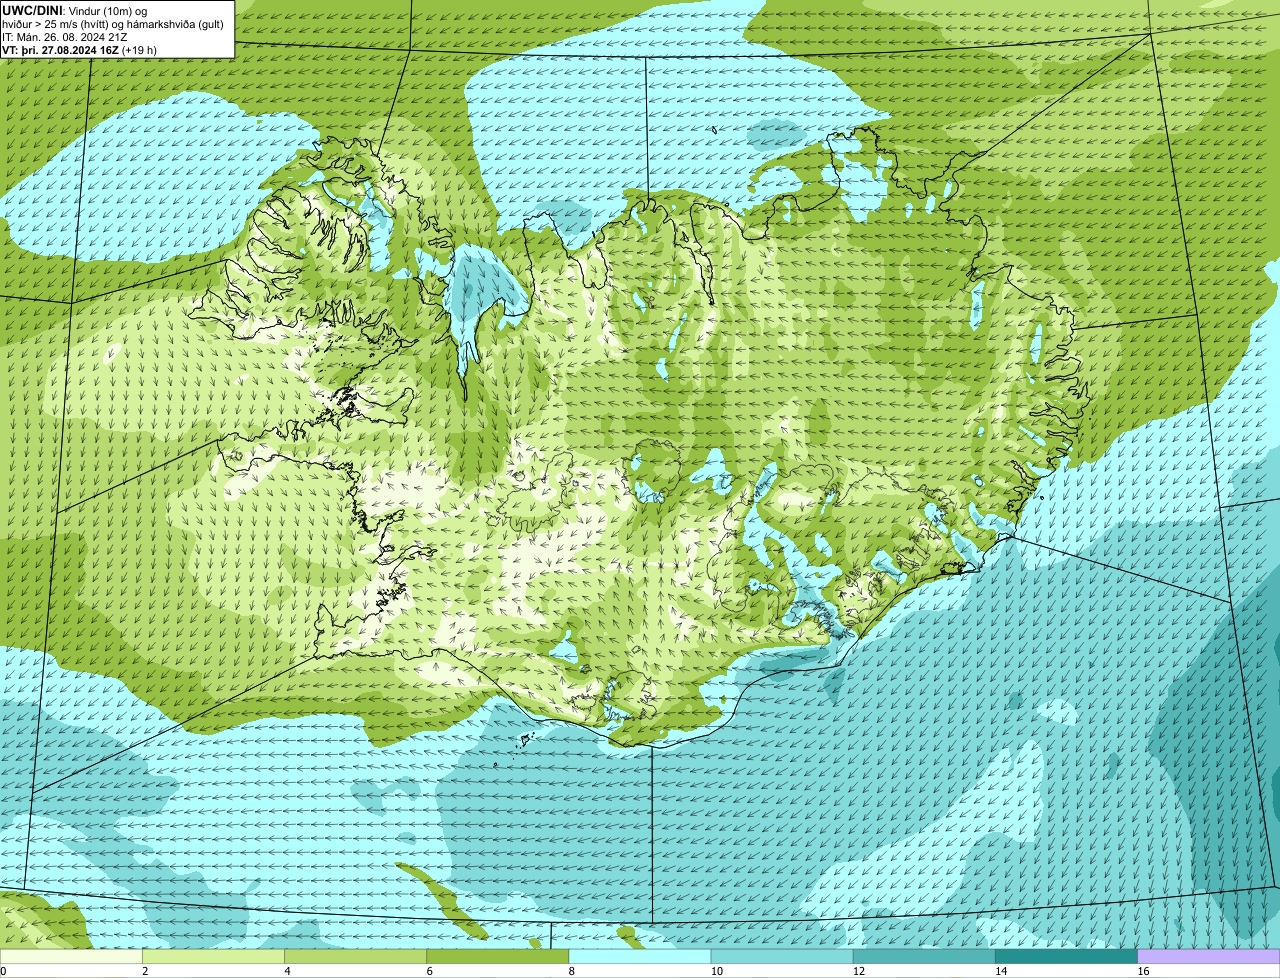Click the scale label '6'
This screenshot has width=1280, height=978.
pos(430,971)
